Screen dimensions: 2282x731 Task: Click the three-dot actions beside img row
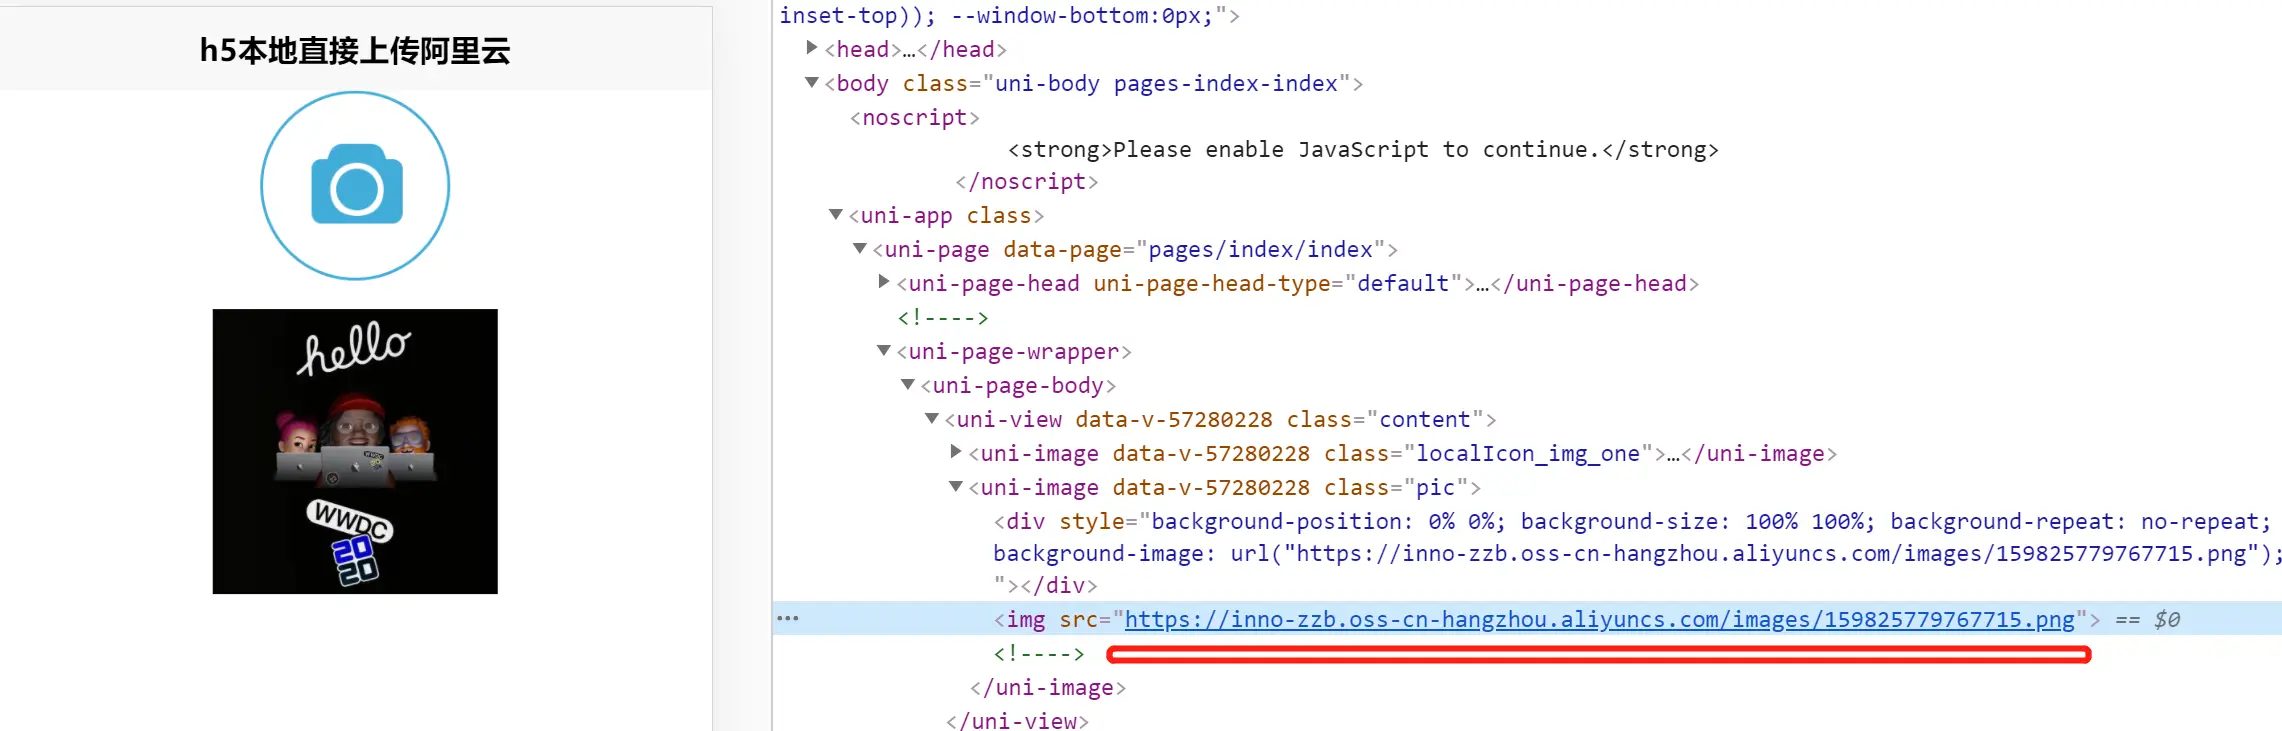[788, 618]
